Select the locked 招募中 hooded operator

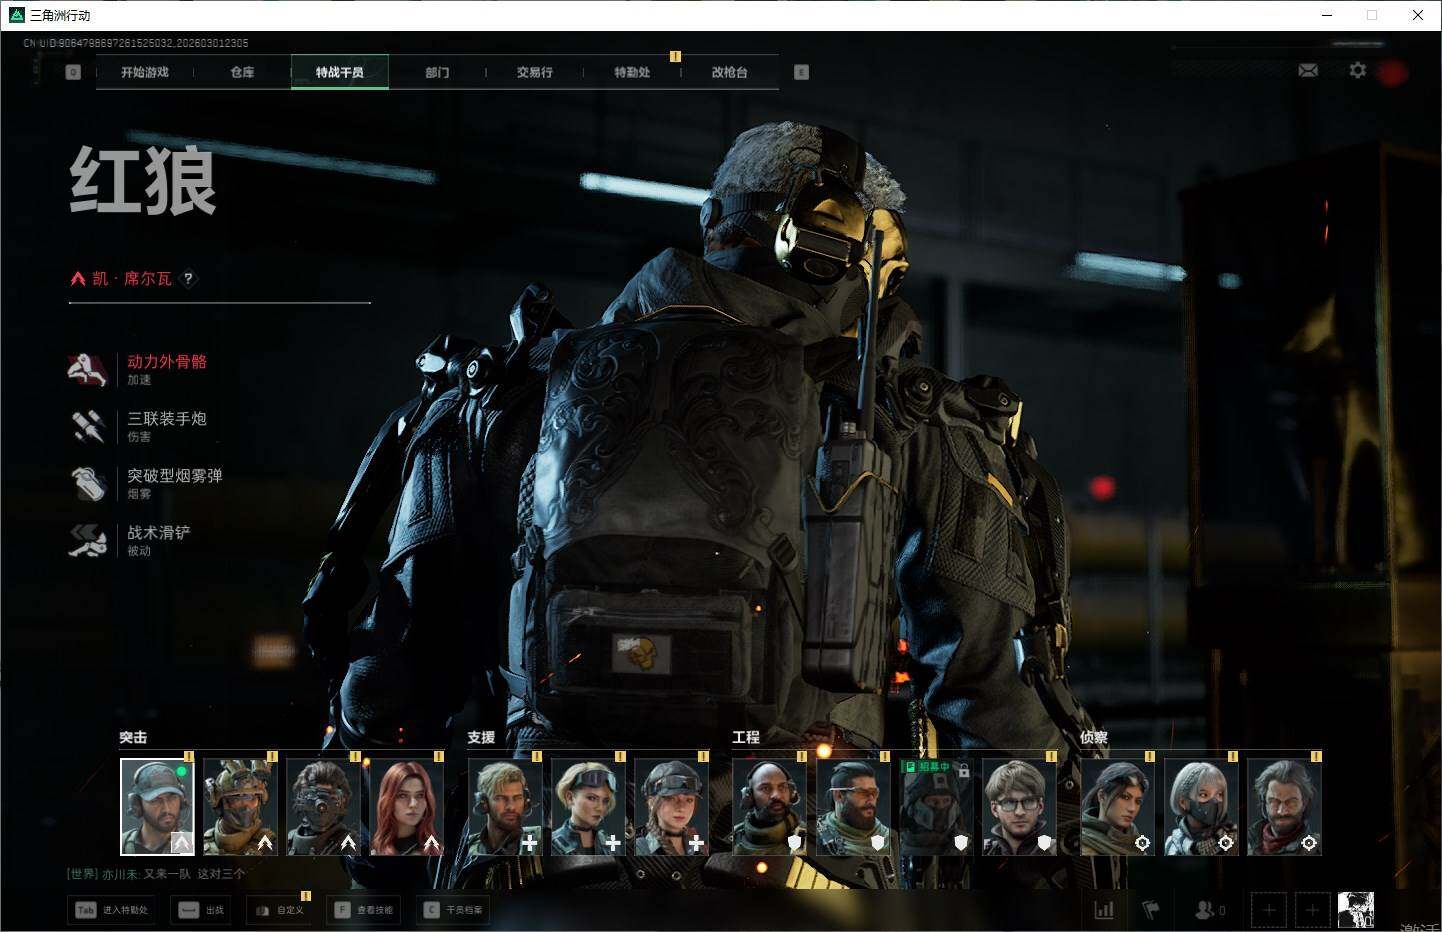[936, 807]
